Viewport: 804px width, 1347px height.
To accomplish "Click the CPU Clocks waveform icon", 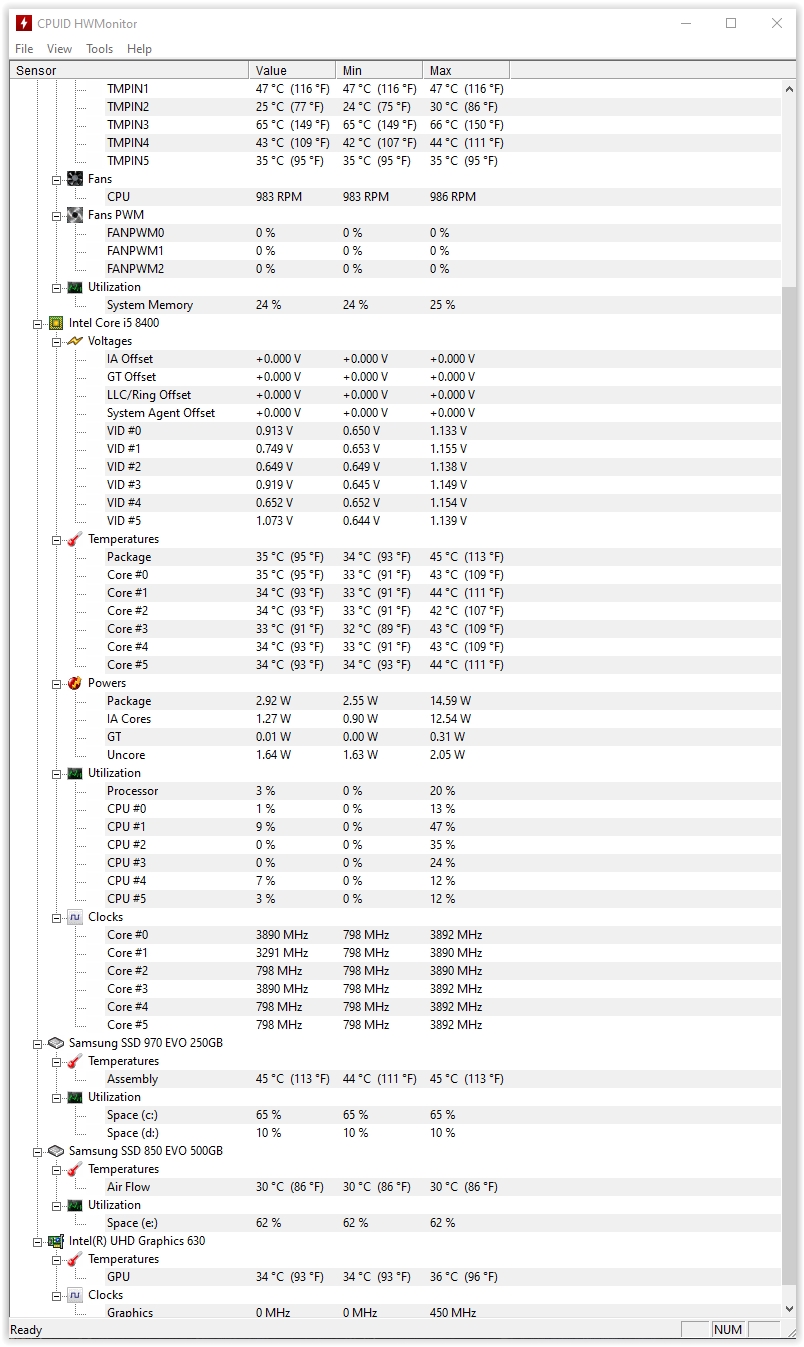I will pos(75,917).
